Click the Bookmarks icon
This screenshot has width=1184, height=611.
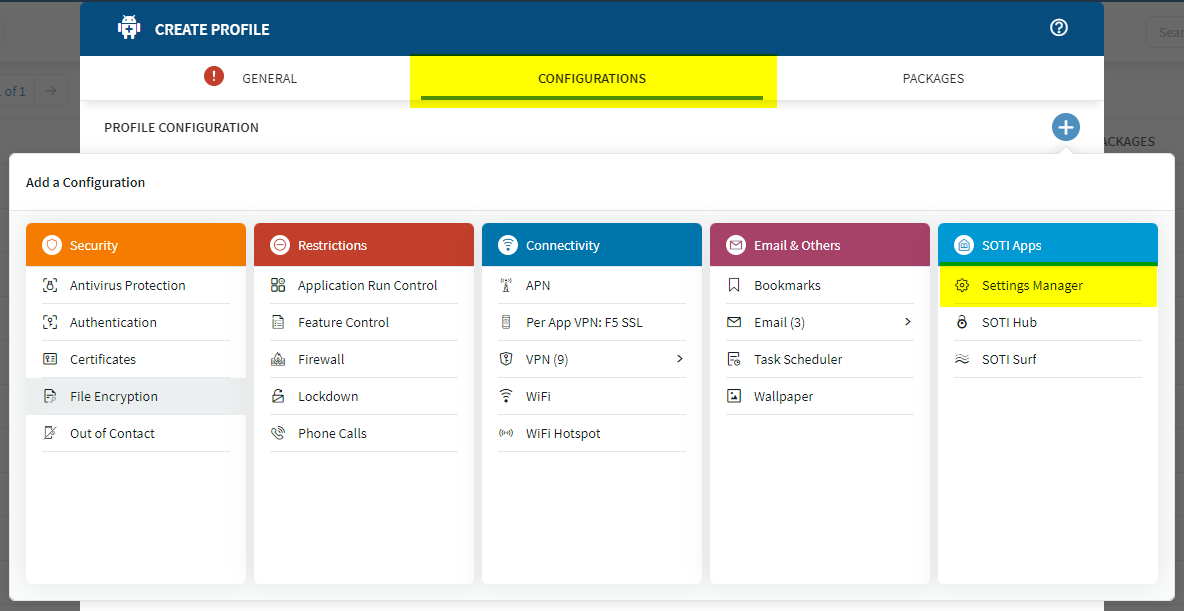[734, 286]
